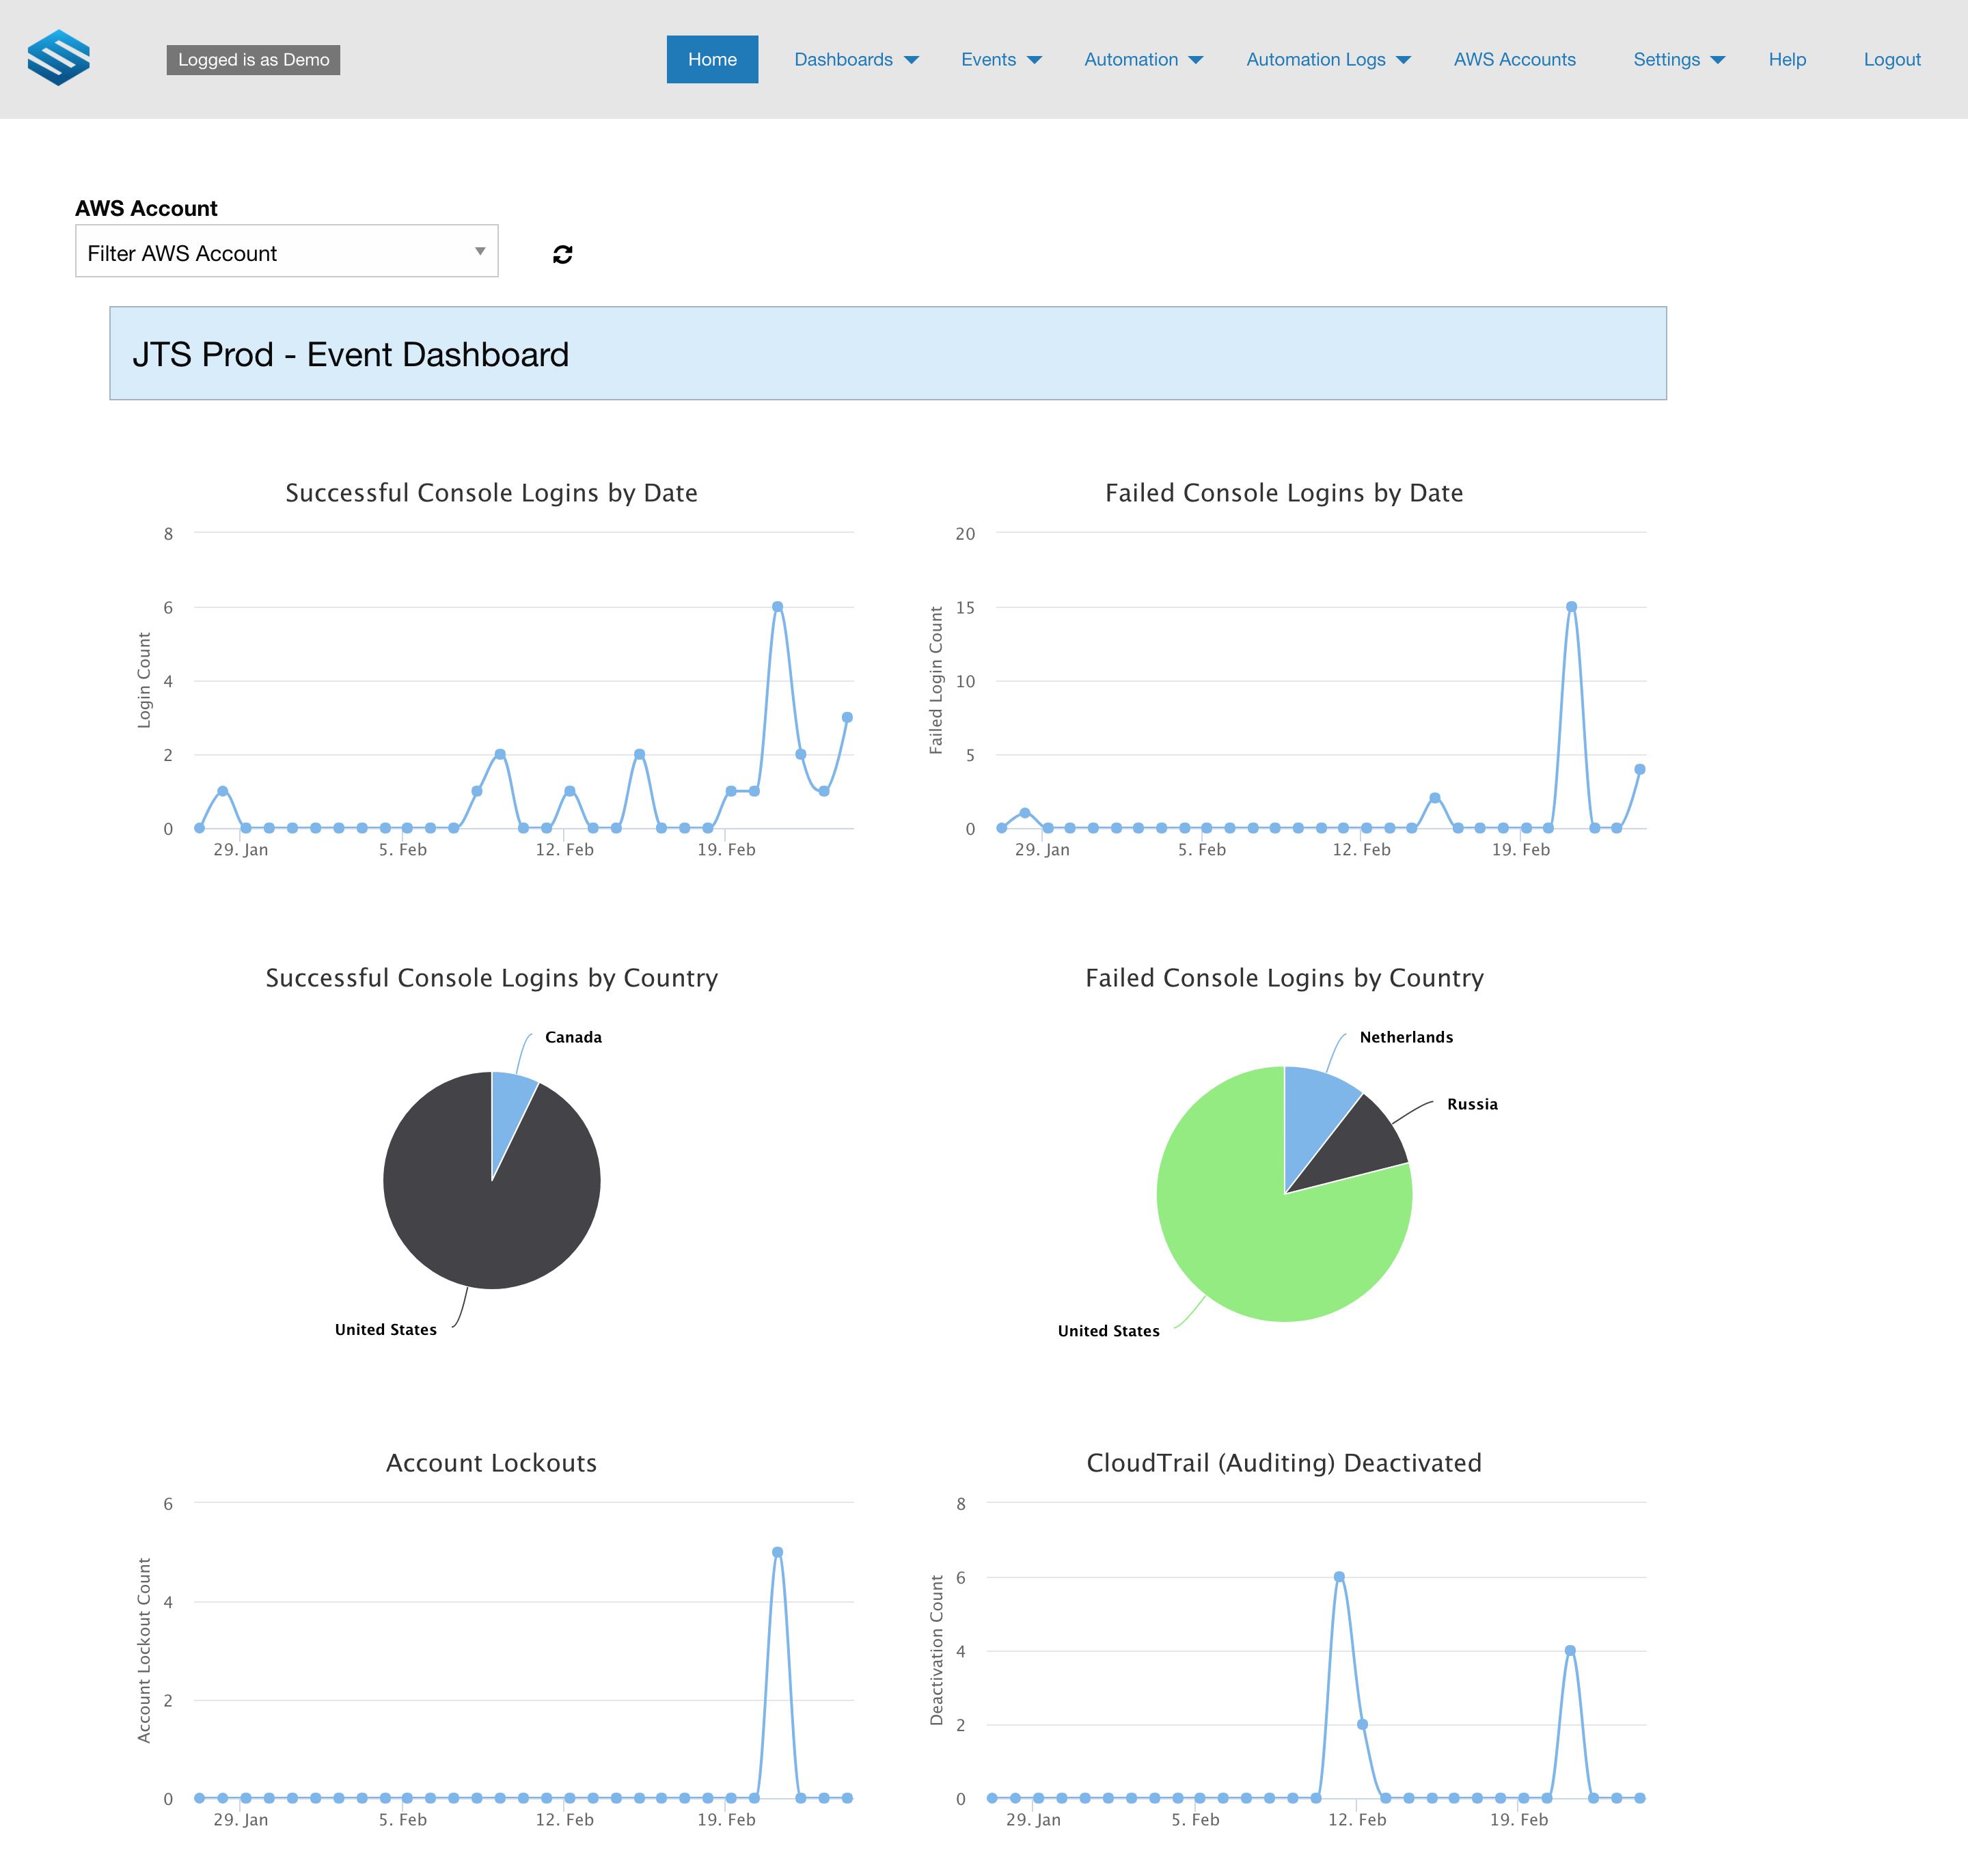Click the peak point of Failed Console Logins
This screenshot has height=1876, width=1968.
1571,607
